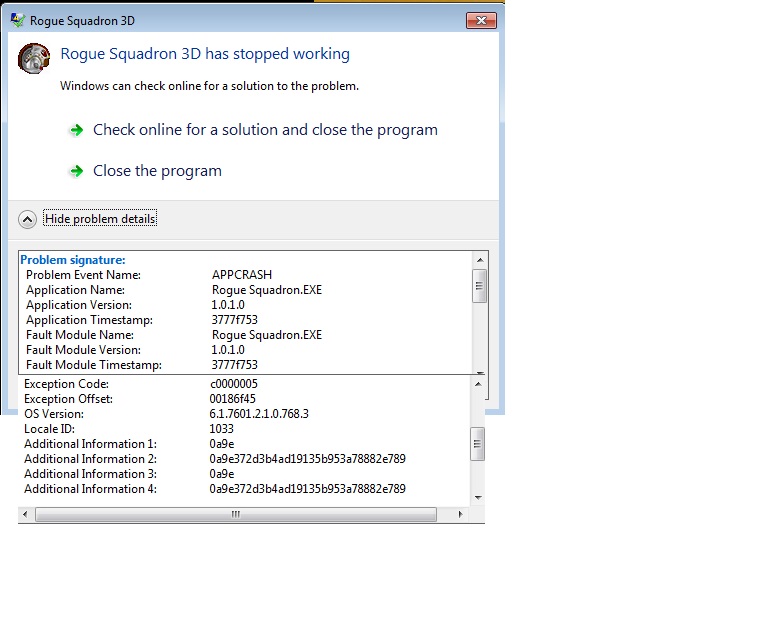
Task: Check online for a solution and close program
Action: tap(265, 130)
